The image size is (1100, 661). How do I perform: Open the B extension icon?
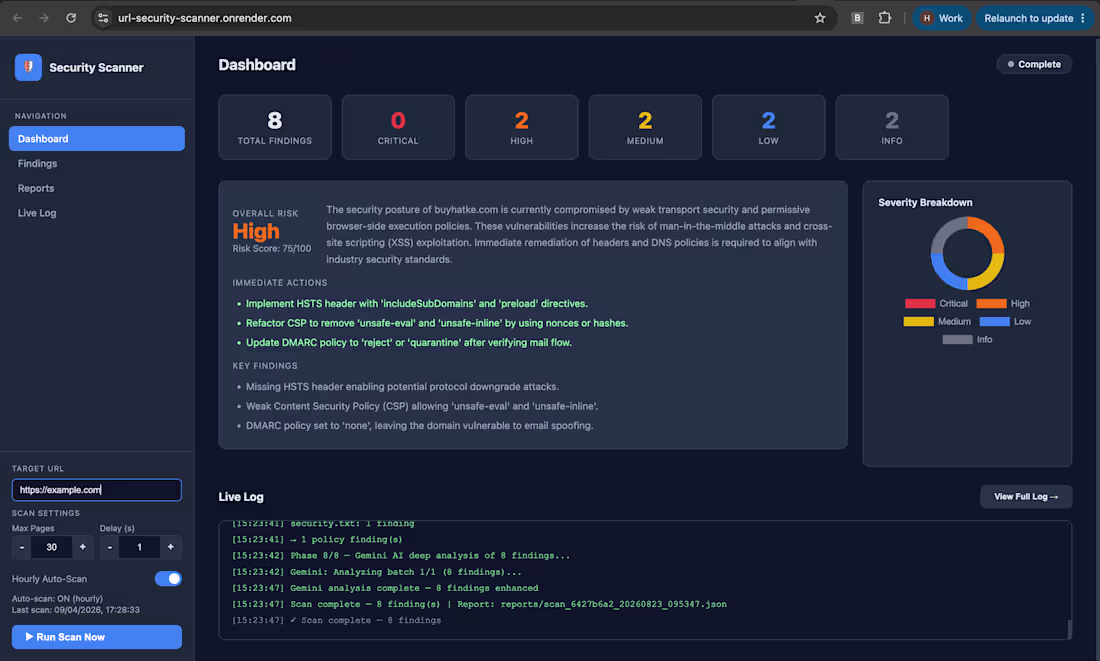click(x=857, y=18)
